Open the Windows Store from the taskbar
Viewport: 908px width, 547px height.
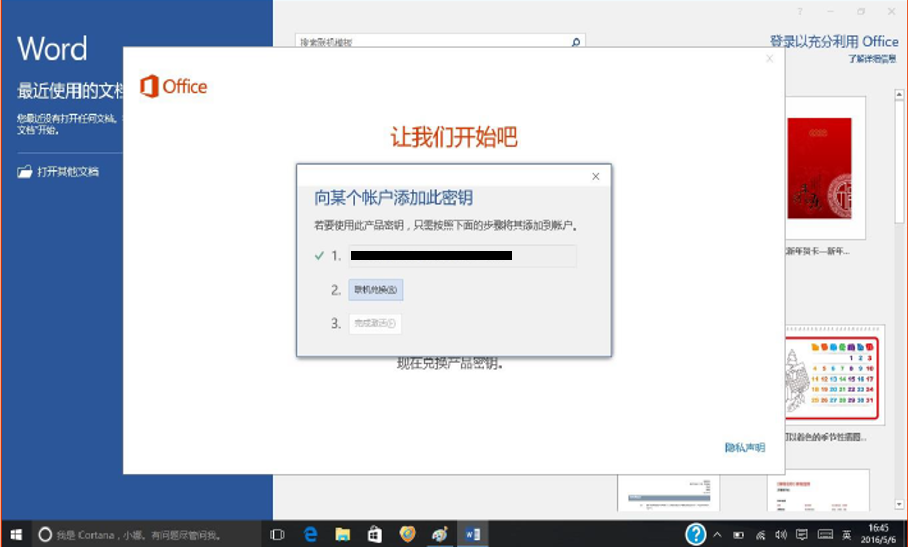pyautogui.click(x=375, y=534)
